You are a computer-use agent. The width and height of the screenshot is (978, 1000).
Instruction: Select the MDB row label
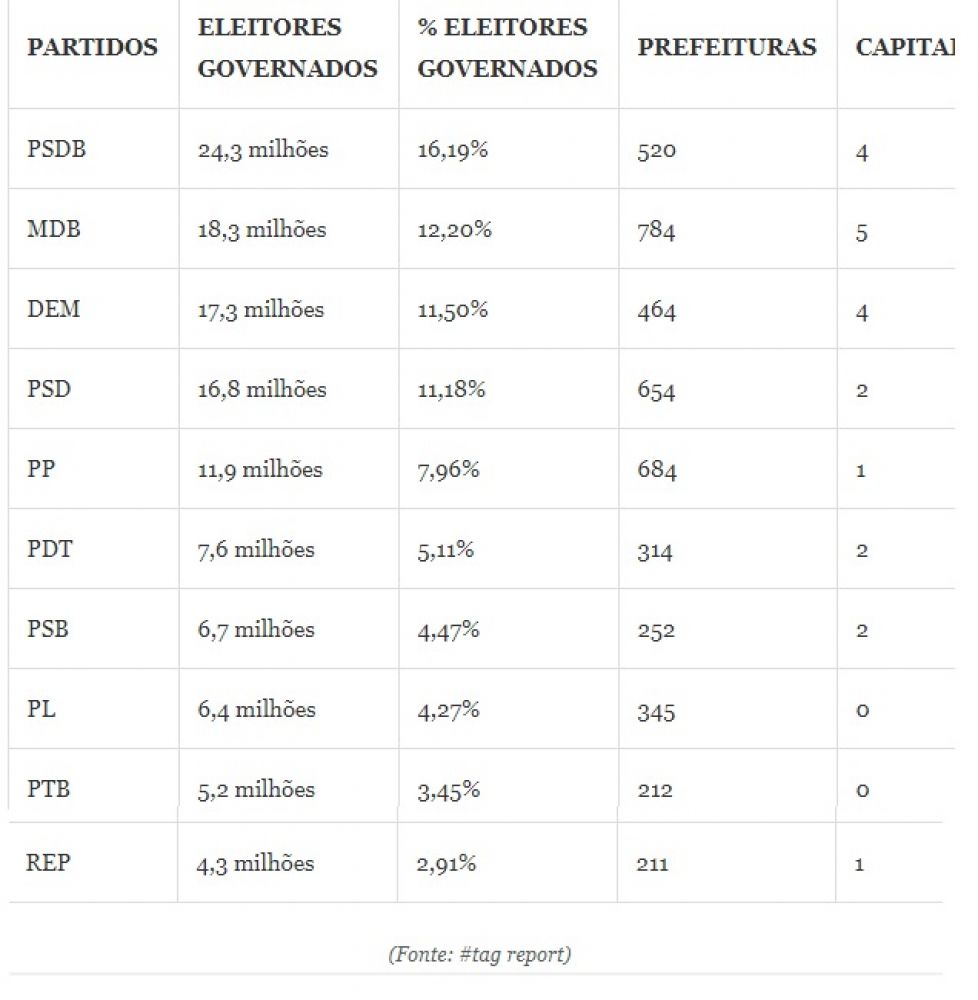coord(54,230)
